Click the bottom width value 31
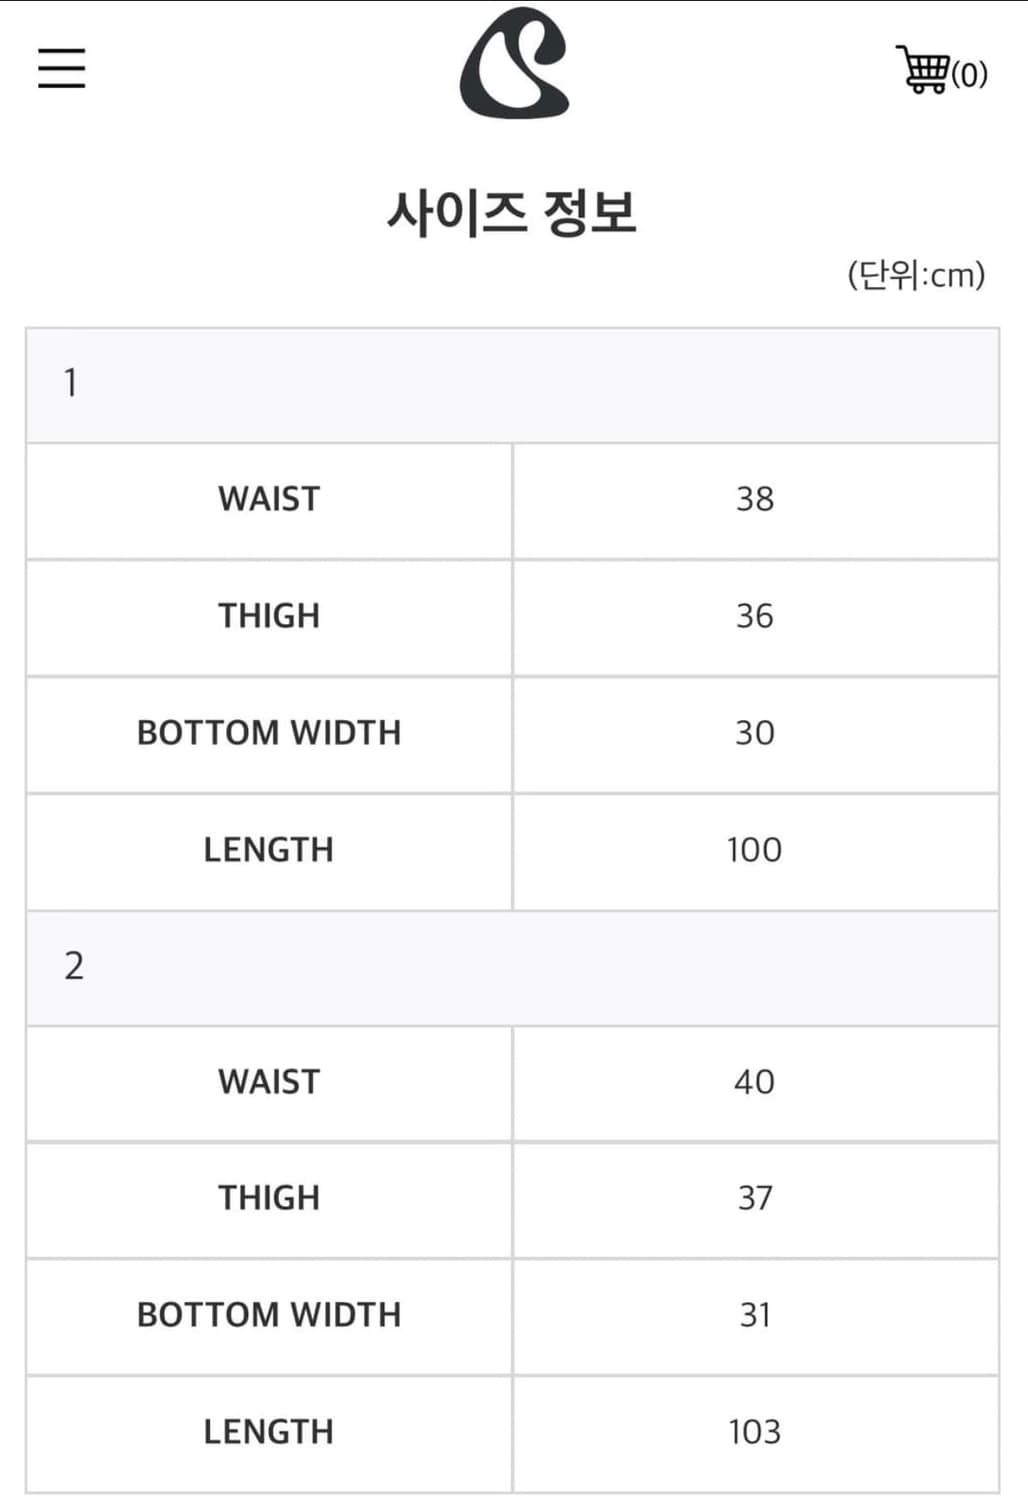 [755, 1315]
